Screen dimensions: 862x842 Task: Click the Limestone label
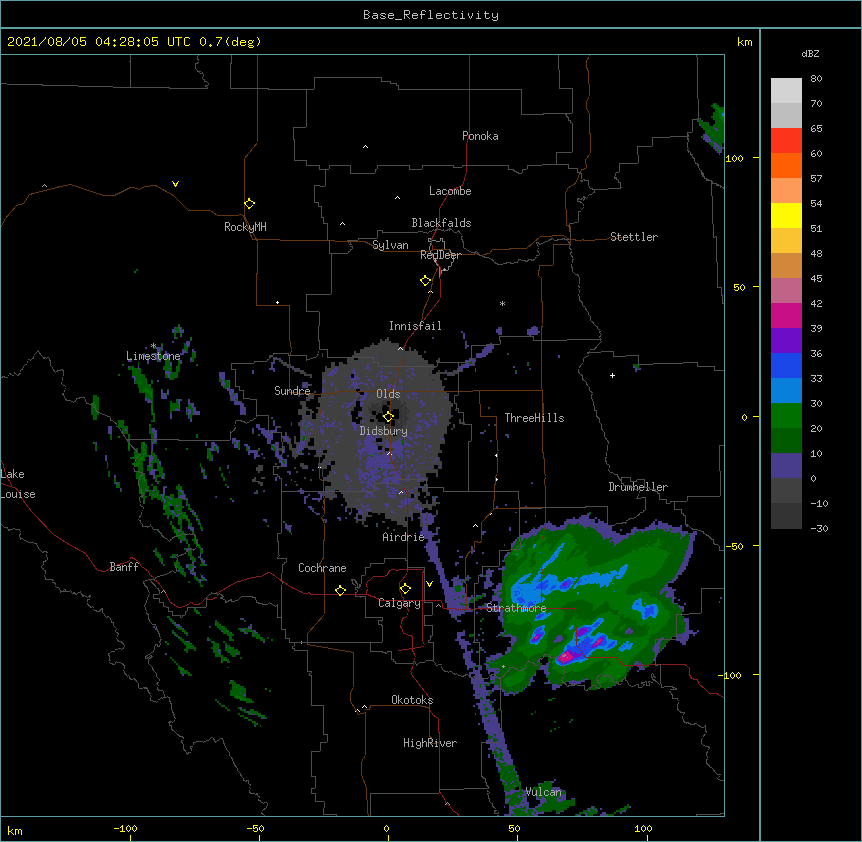click(x=153, y=356)
